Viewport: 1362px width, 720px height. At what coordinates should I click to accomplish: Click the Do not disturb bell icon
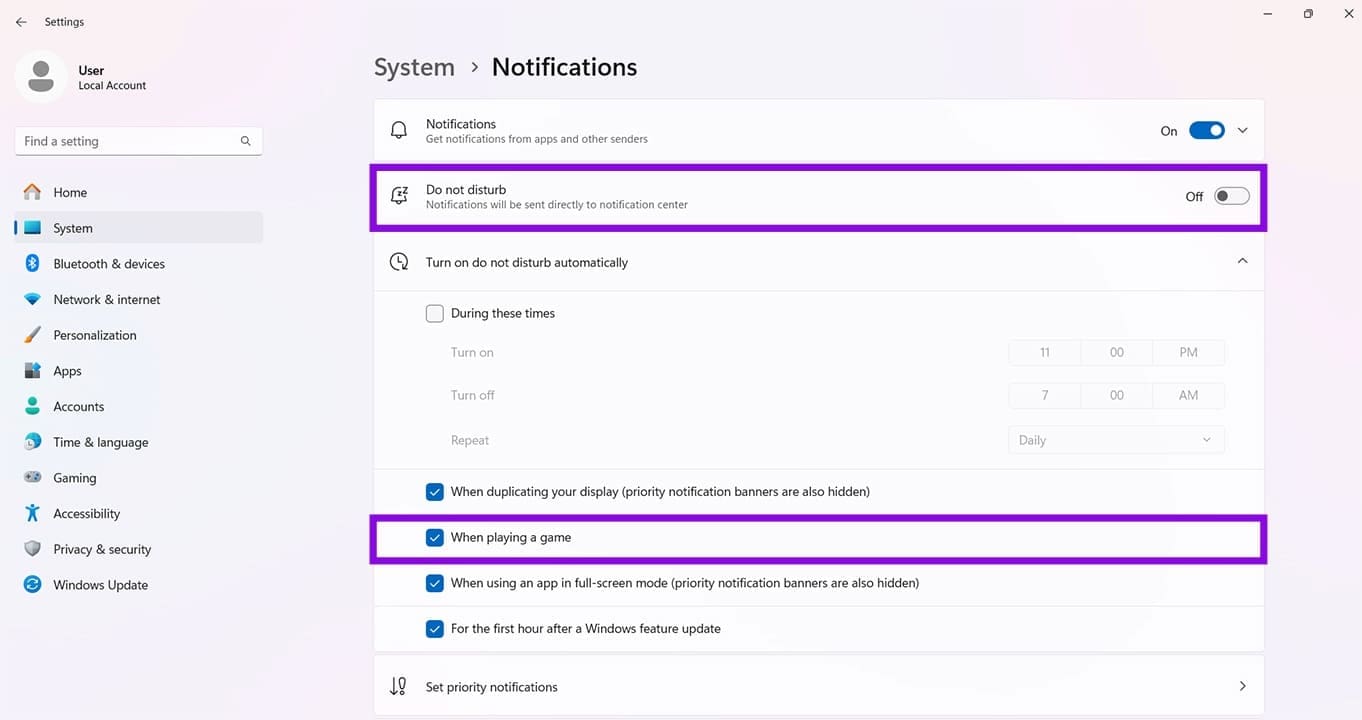399,196
